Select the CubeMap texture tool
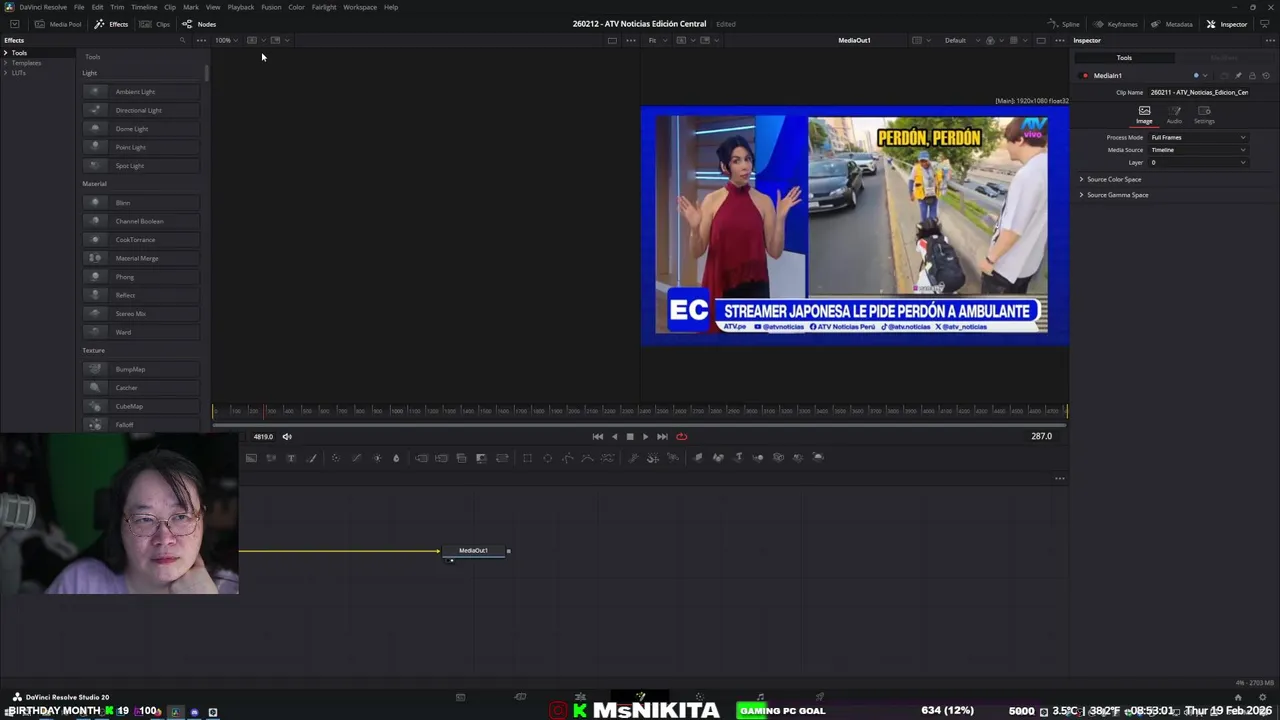 pyautogui.click(x=142, y=406)
